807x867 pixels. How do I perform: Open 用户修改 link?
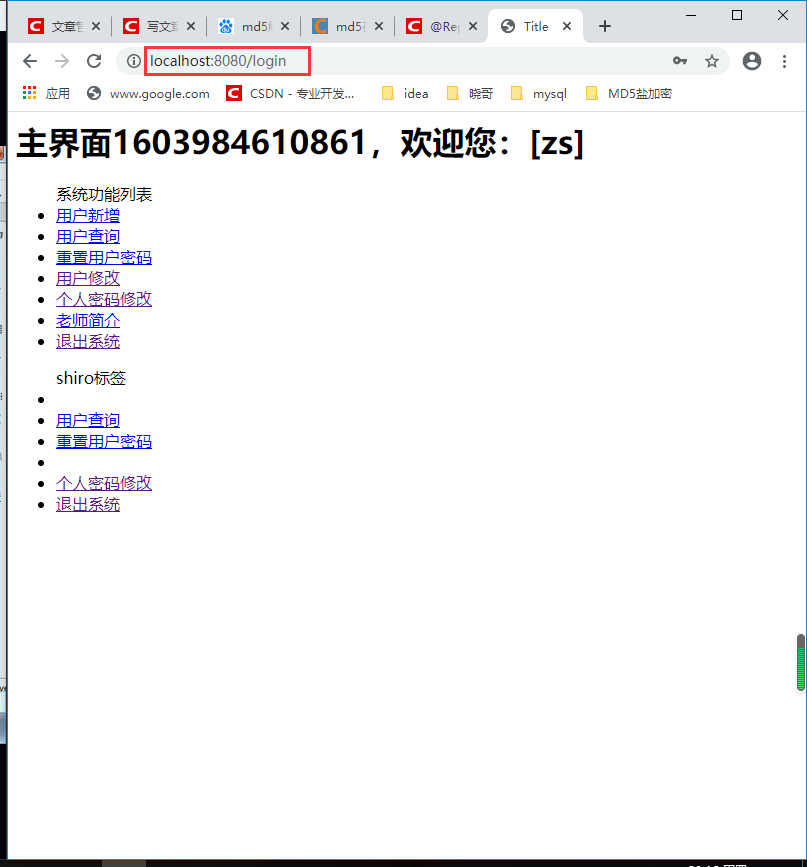pos(88,278)
